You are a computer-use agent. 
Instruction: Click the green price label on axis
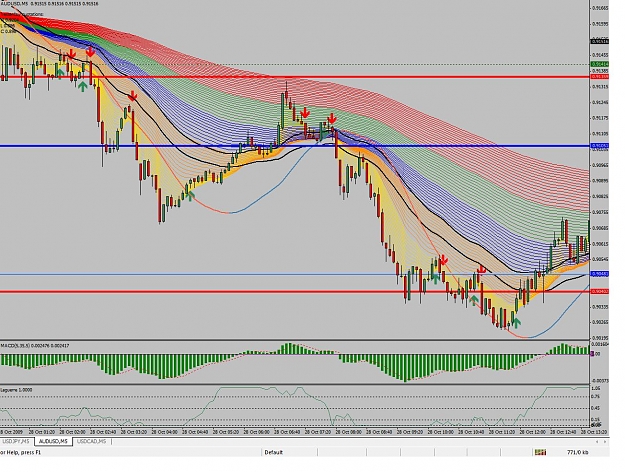(599, 64)
